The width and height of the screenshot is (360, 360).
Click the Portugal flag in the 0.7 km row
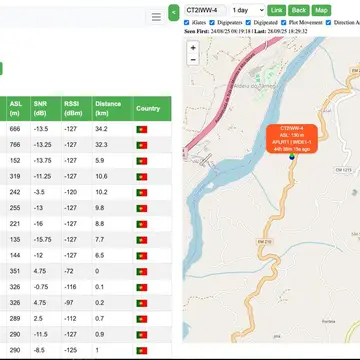click(x=142, y=319)
